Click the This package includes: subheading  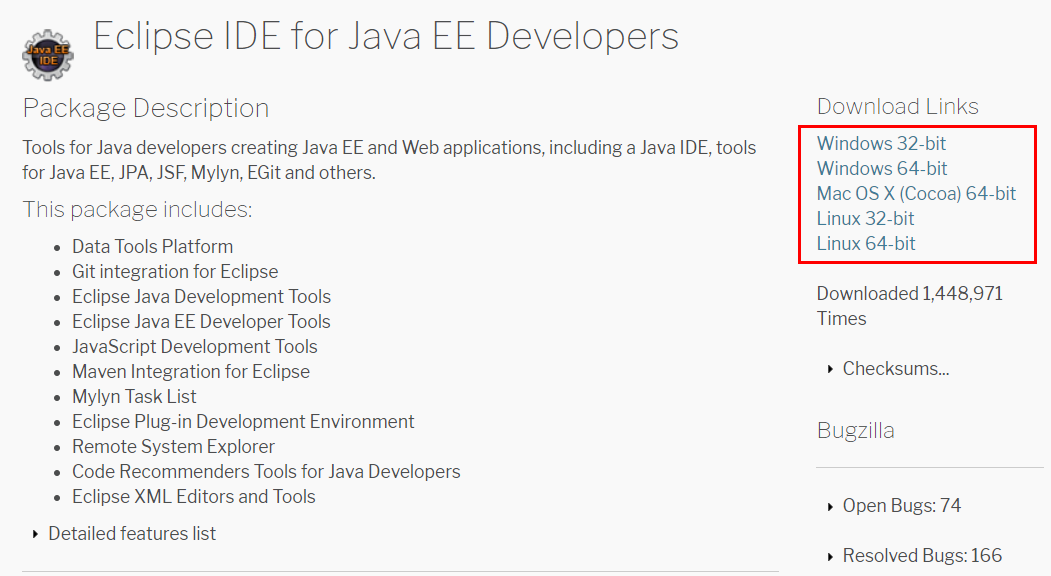tap(137, 210)
